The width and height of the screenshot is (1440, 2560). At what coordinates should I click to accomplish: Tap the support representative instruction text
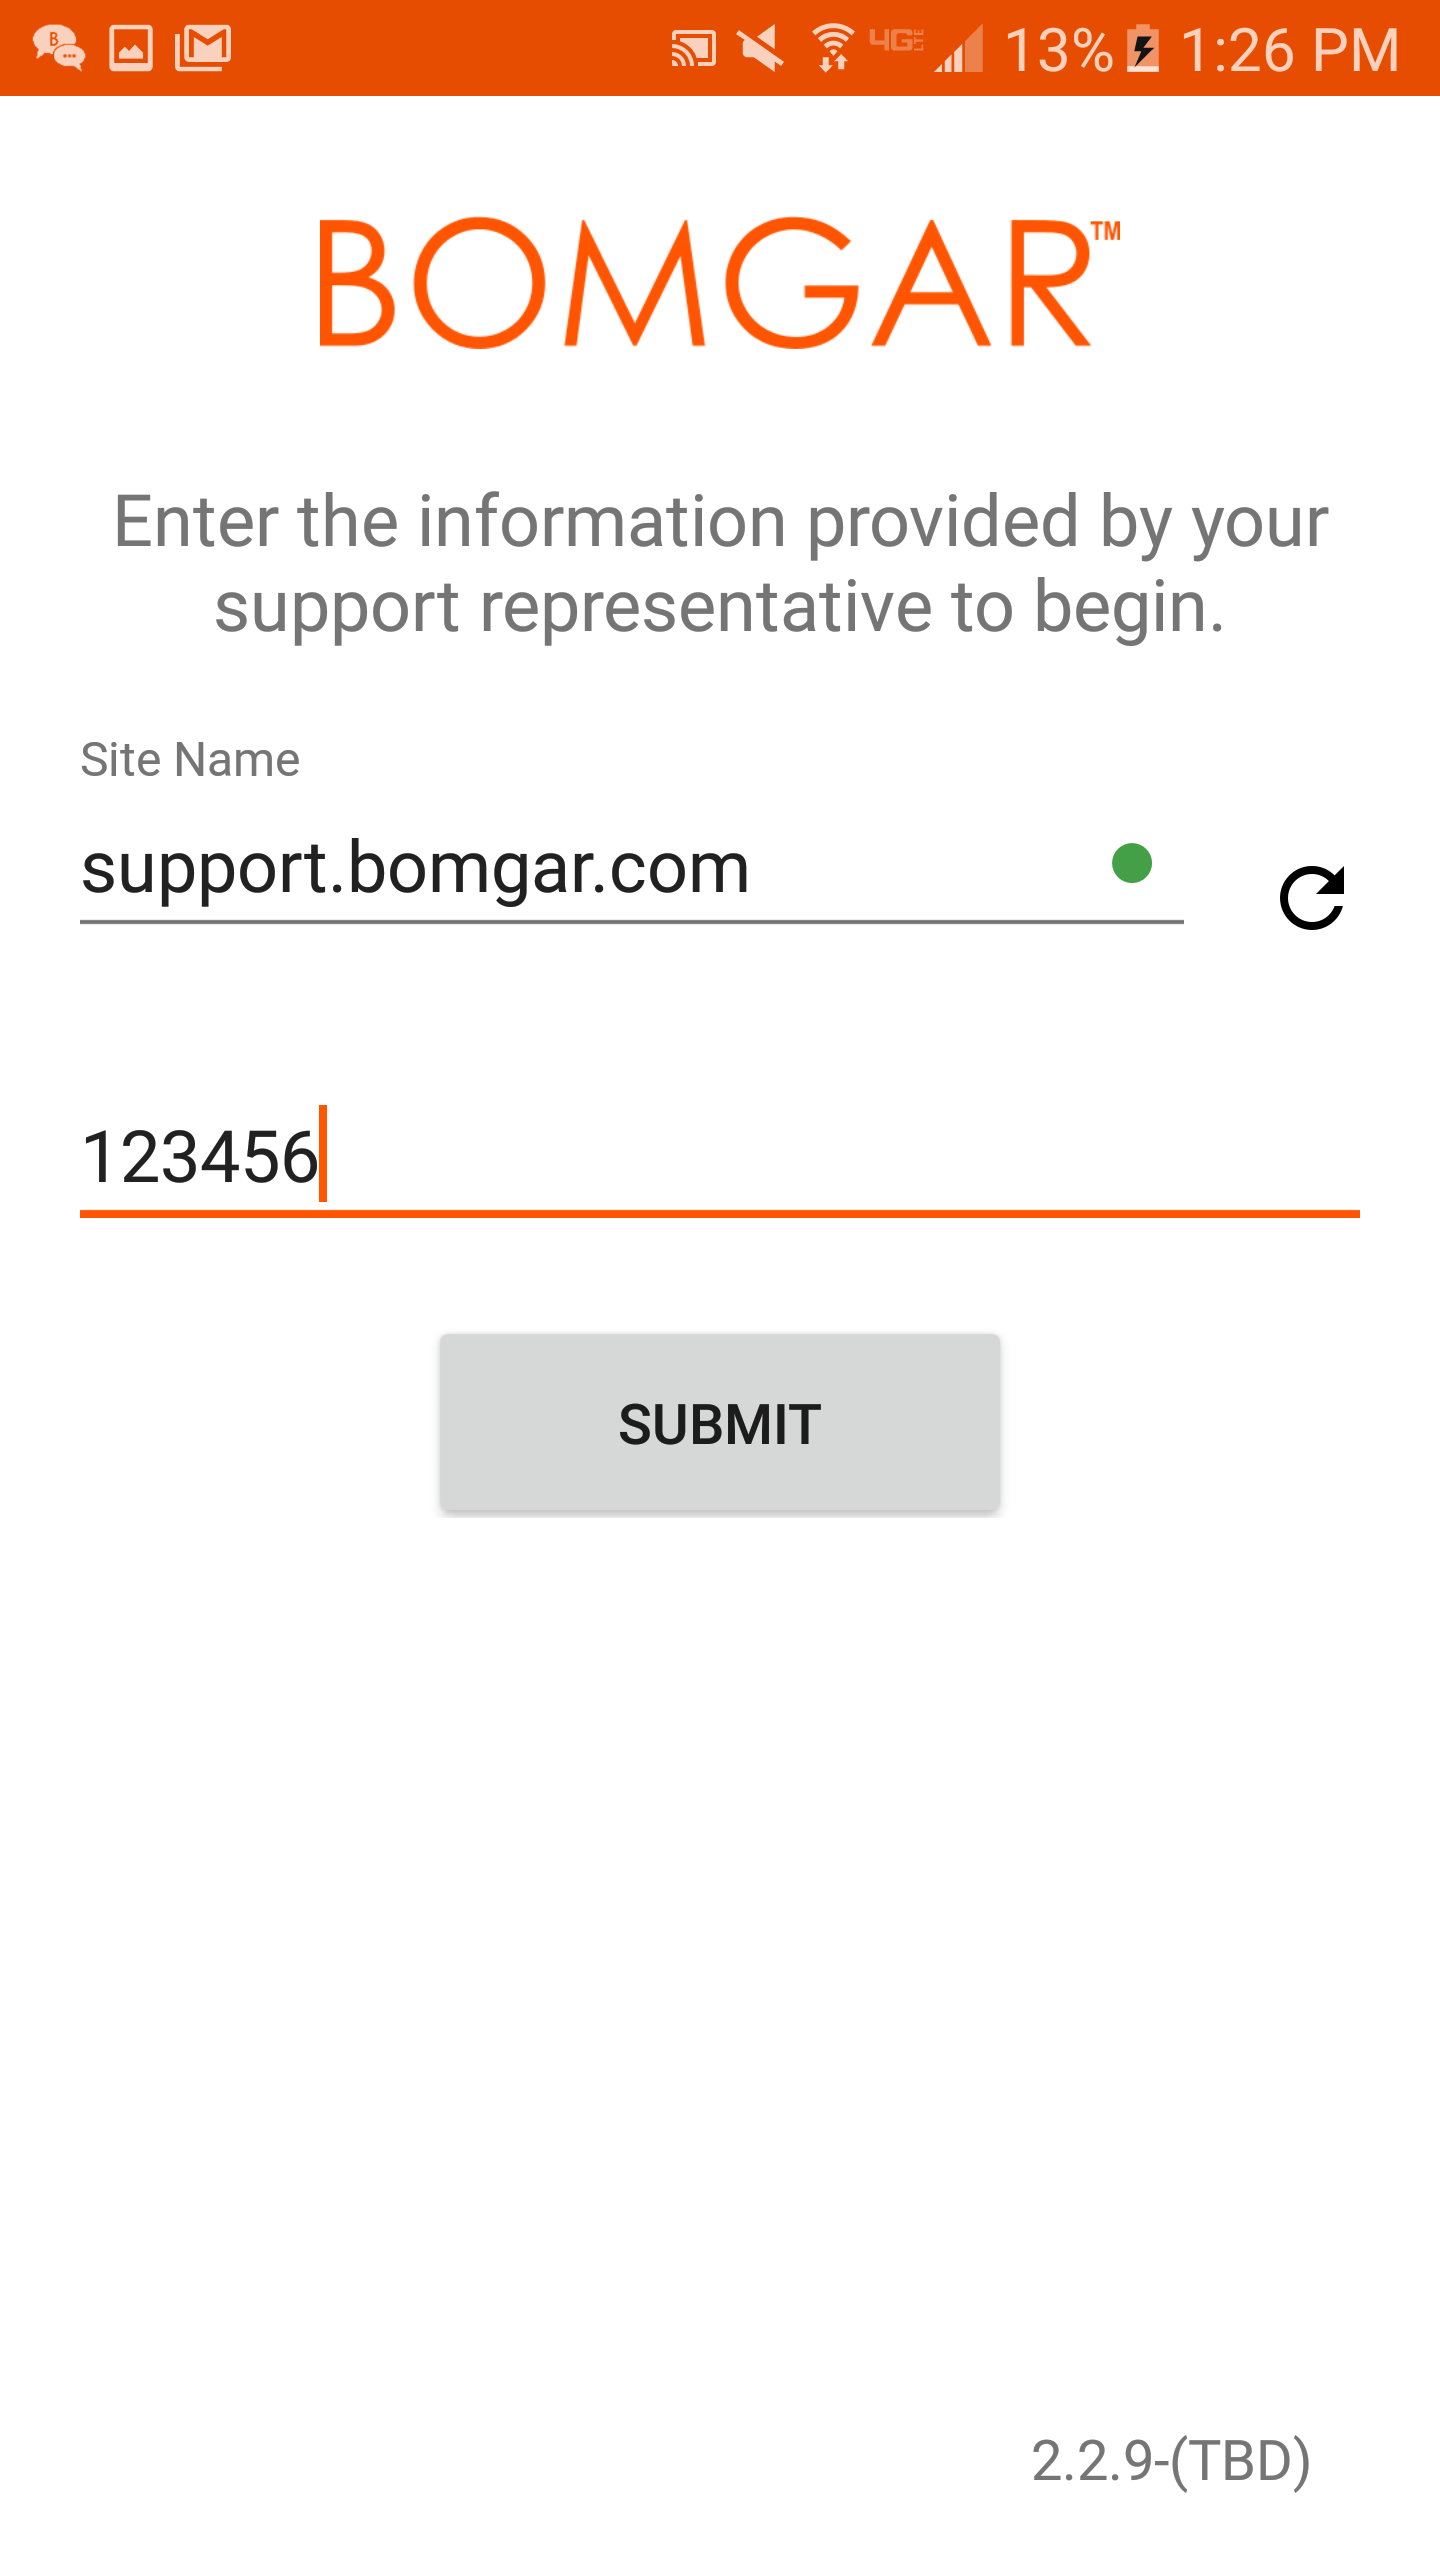point(720,564)
